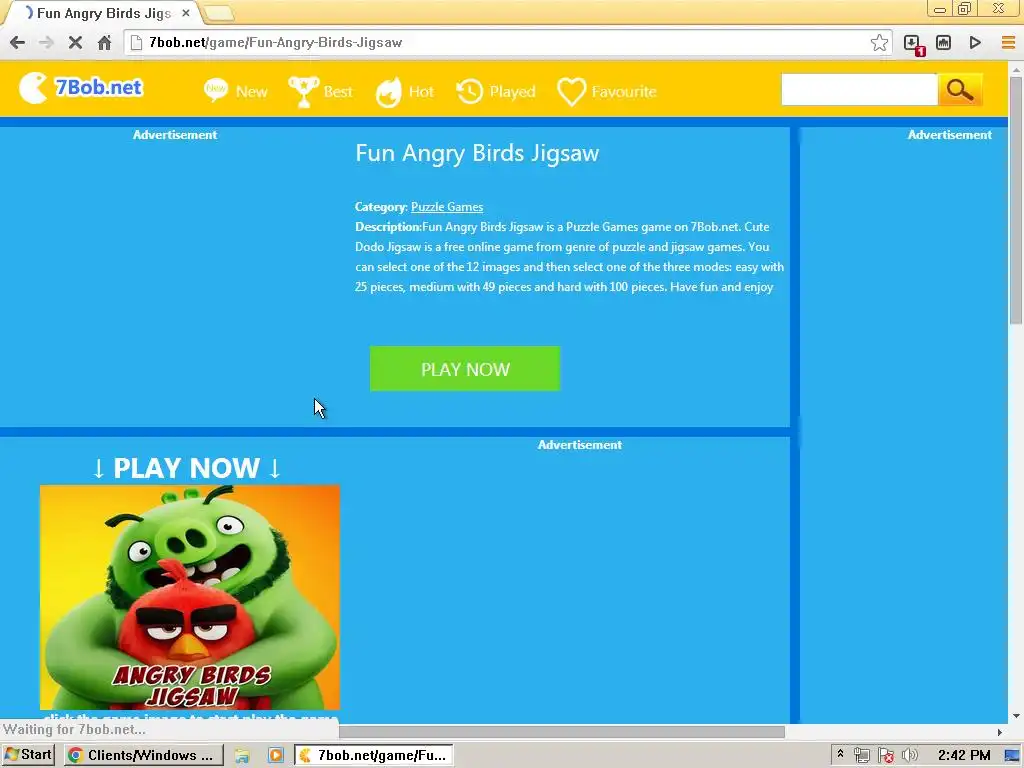Screen dimensions: 1024x768
Task: Click the green PLAY NOW button
Action: click(x=465, y=369)
